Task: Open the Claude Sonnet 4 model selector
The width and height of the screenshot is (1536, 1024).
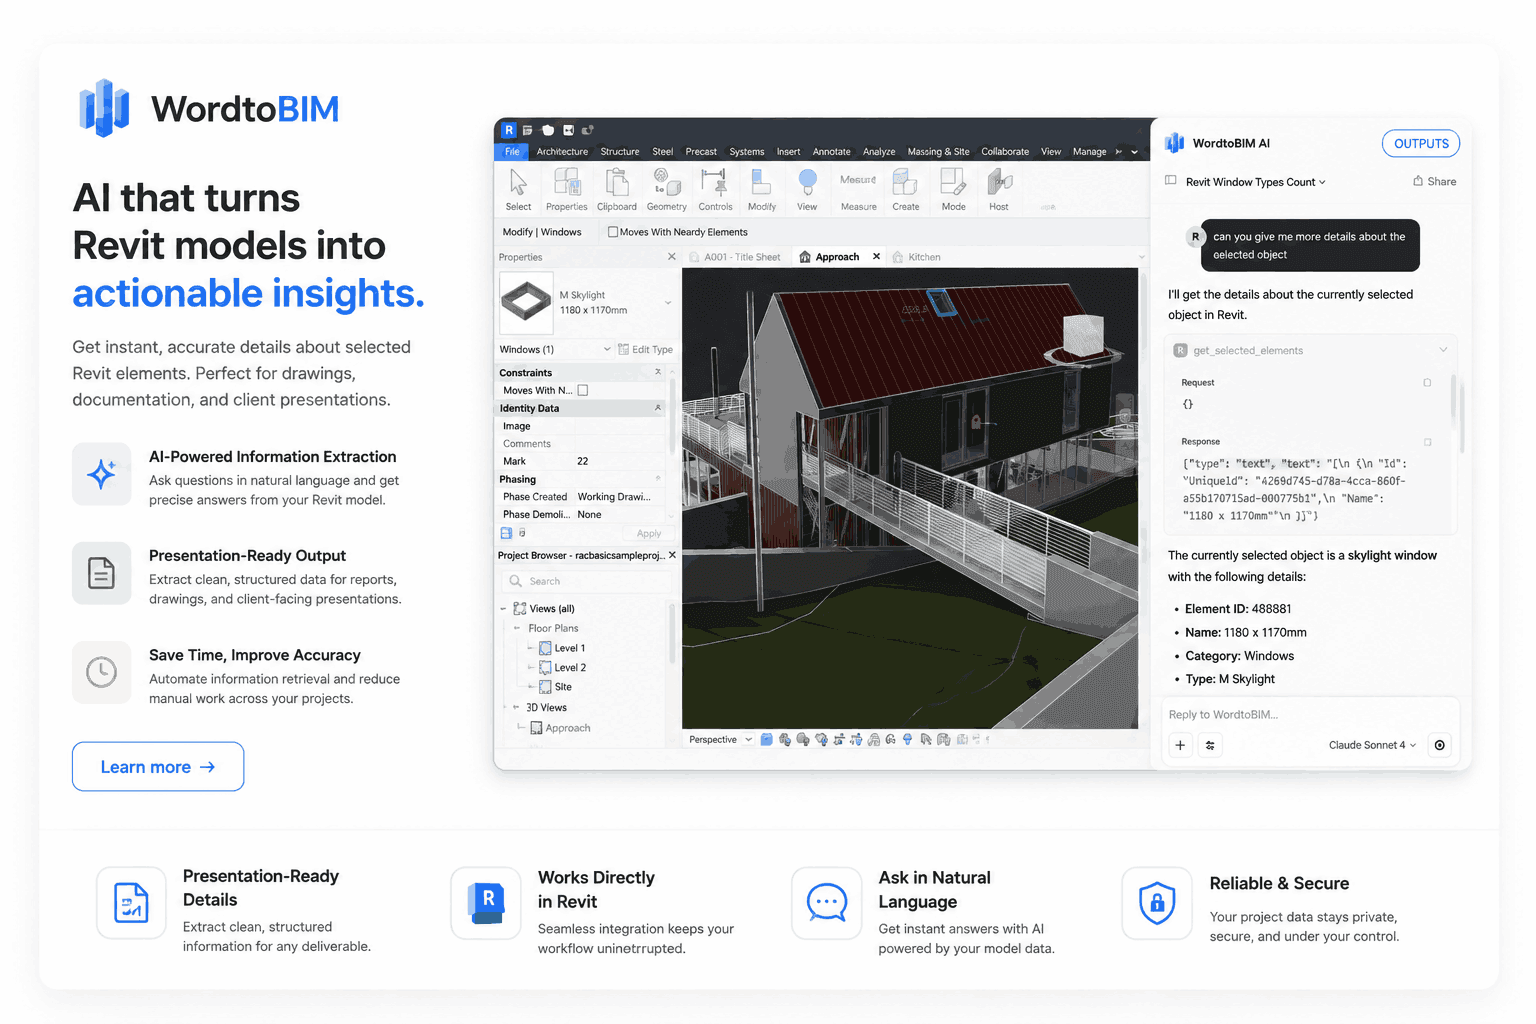Action: click(x=1372, y=745)
